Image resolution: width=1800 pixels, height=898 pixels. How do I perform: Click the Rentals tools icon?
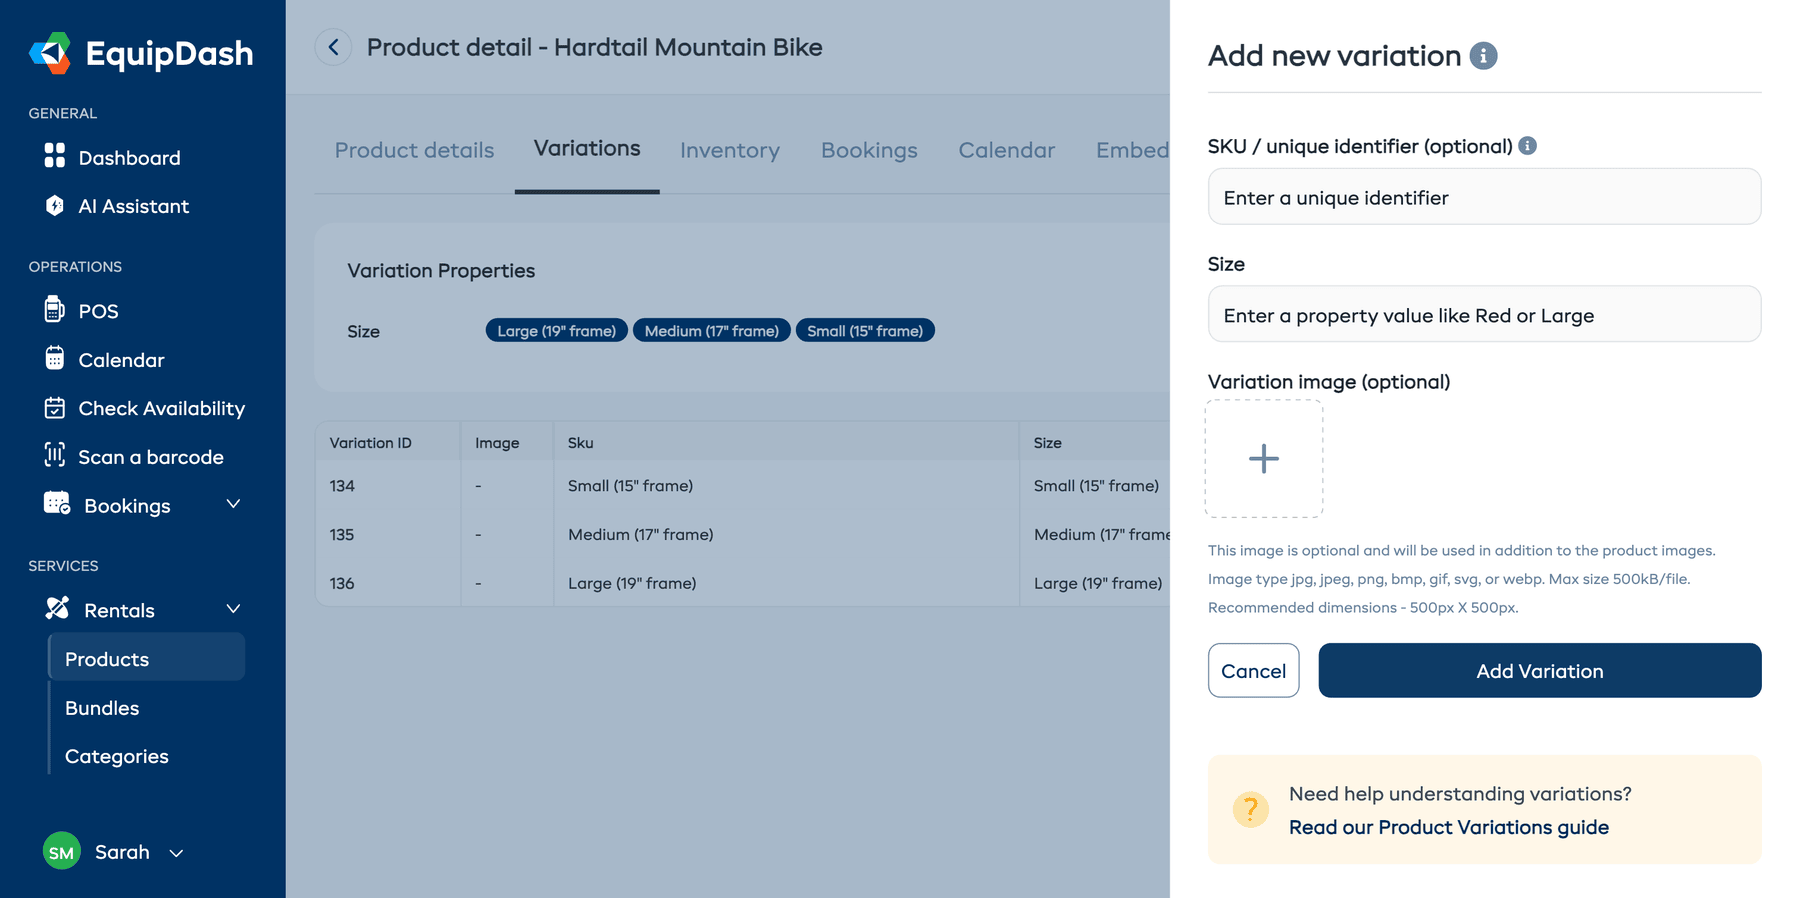[57, 608]
